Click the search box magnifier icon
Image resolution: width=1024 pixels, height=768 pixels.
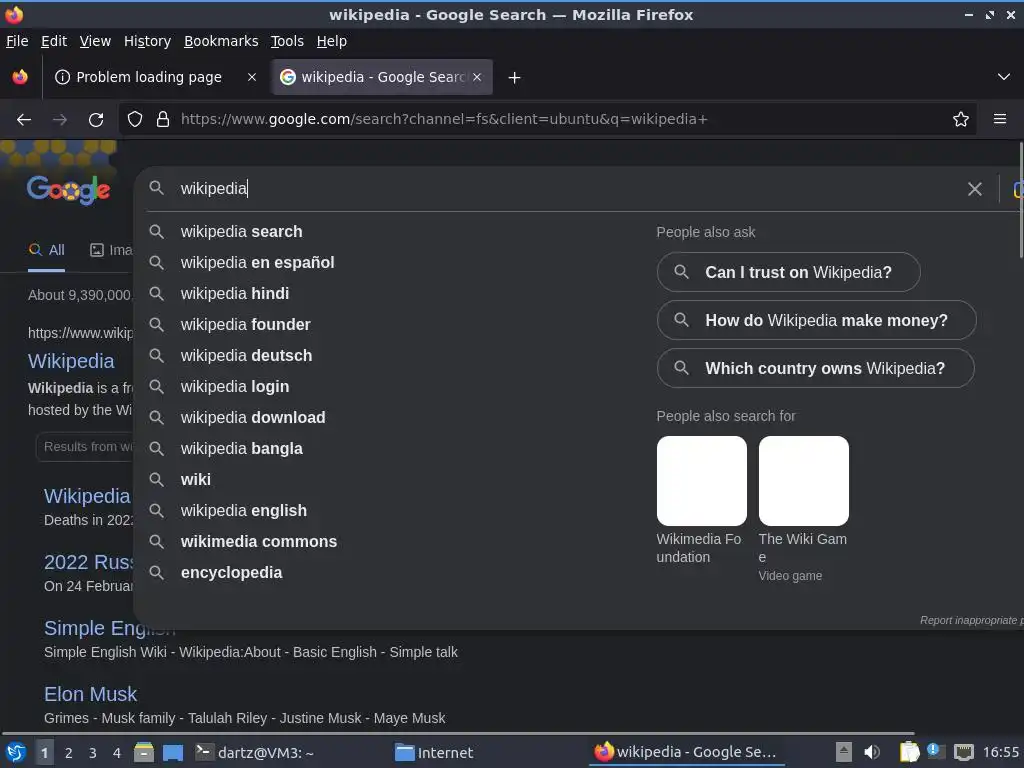pos(156,188)
